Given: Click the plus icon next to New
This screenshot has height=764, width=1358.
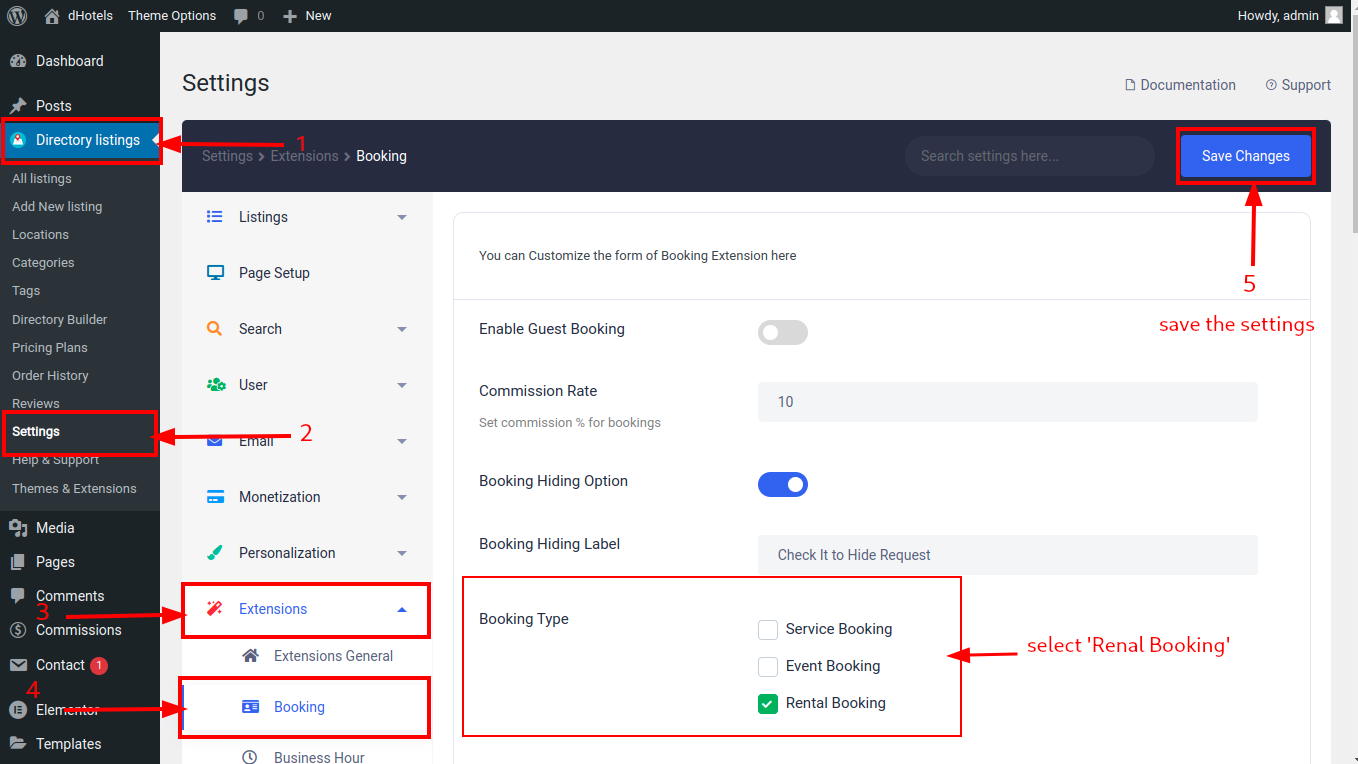Looking at the screenshot, I should tap(290, 16).
